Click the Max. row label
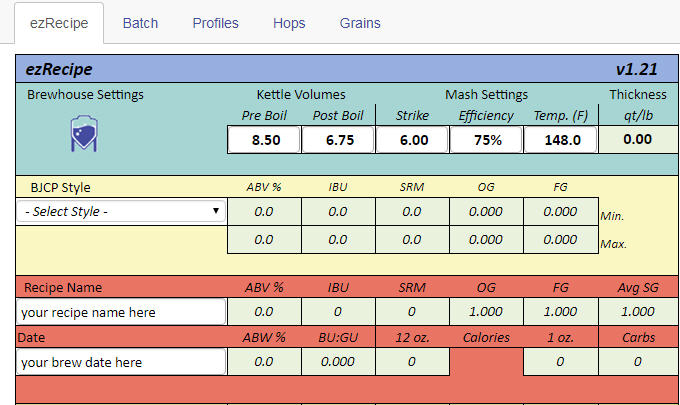 pyautogui.click(x=613, y=244)
